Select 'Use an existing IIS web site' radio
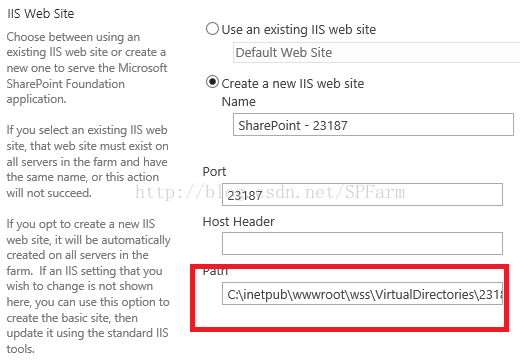Screen dimensions: 520x363 [212, 29]
